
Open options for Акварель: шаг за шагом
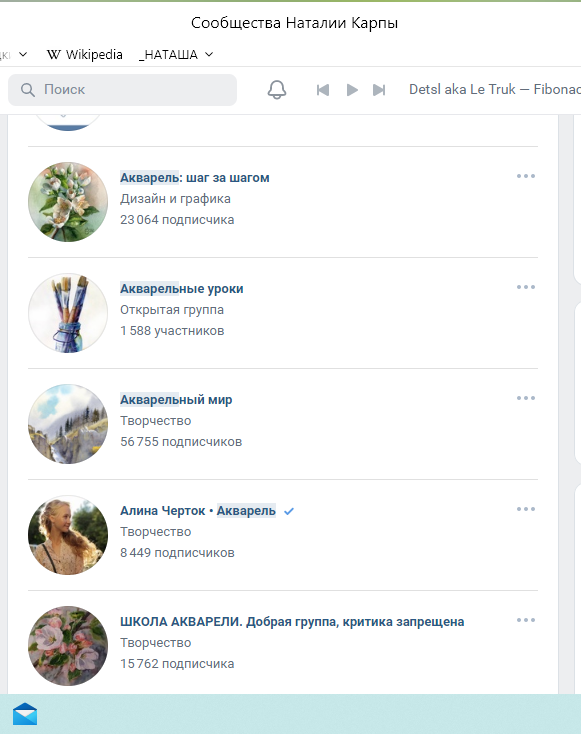click(x=526, y=176)
